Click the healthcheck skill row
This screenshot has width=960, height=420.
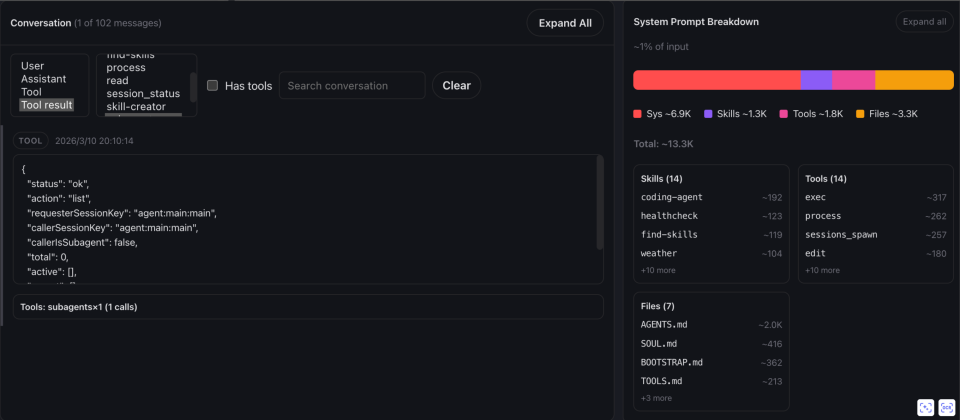coord(711,216)
